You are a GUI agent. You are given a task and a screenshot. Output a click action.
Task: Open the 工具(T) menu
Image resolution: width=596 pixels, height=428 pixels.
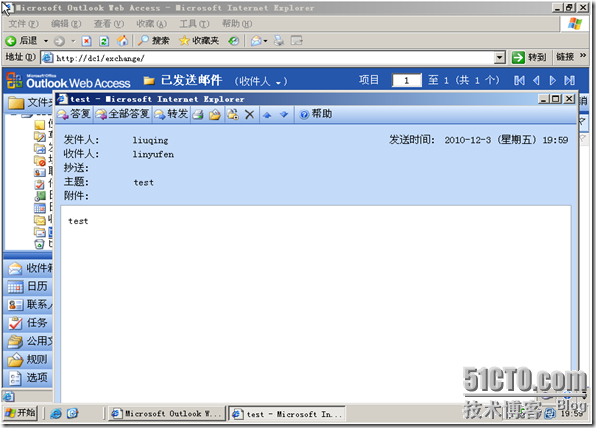194,24
